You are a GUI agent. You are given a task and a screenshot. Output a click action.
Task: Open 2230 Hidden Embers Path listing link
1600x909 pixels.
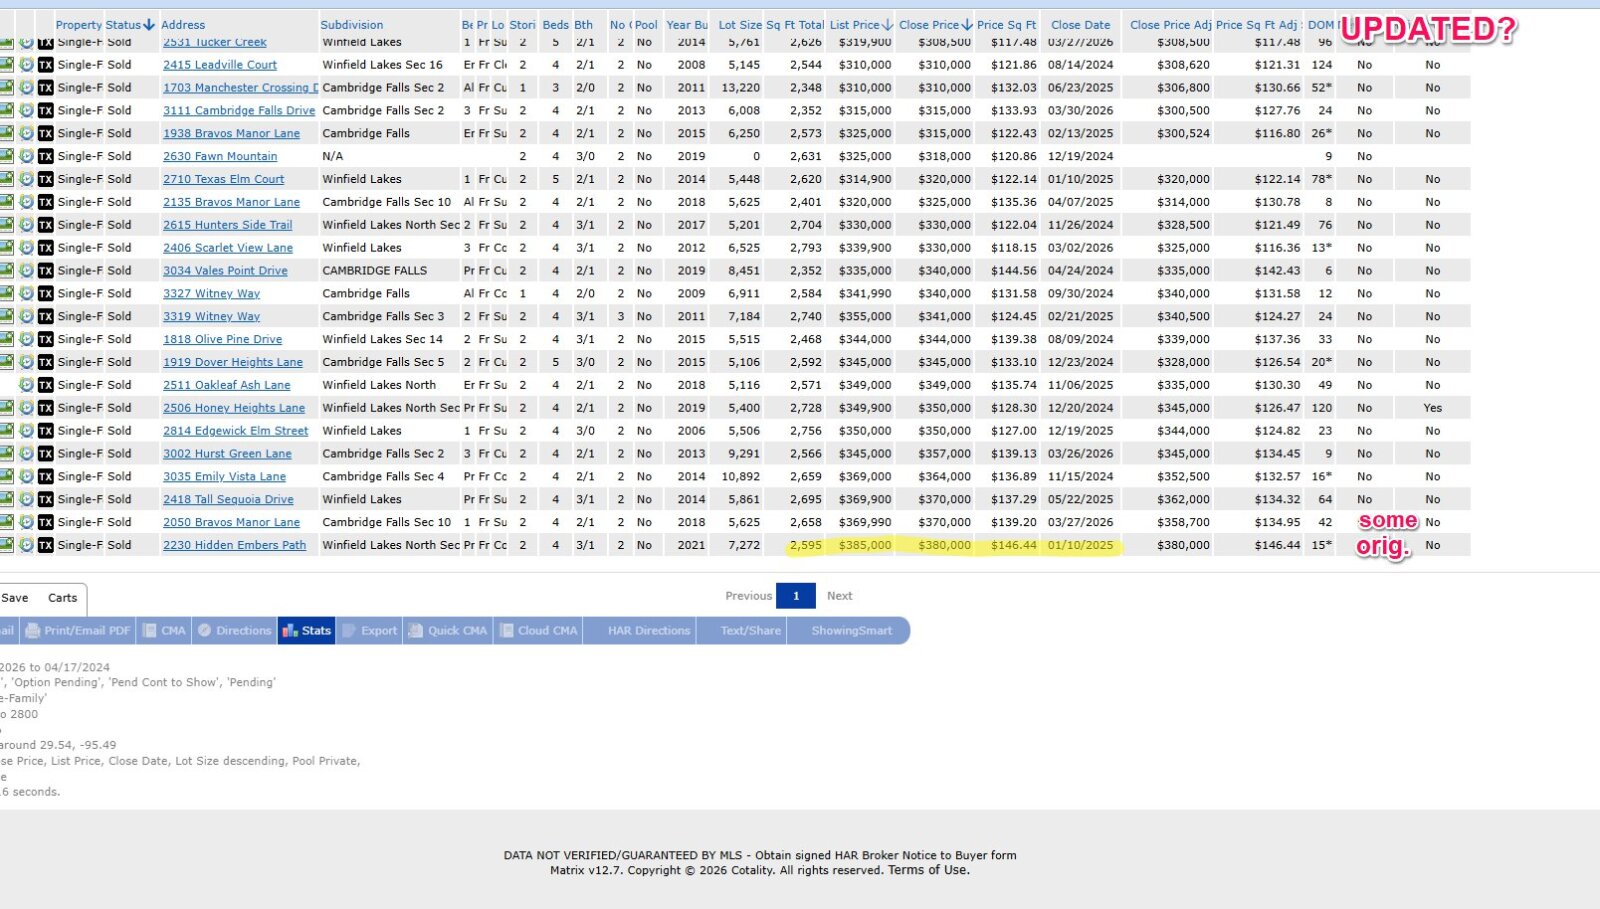pos(234,545)
